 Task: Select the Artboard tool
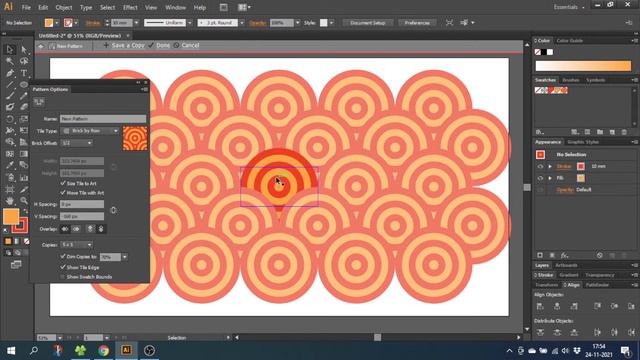(x=10, y=189)
